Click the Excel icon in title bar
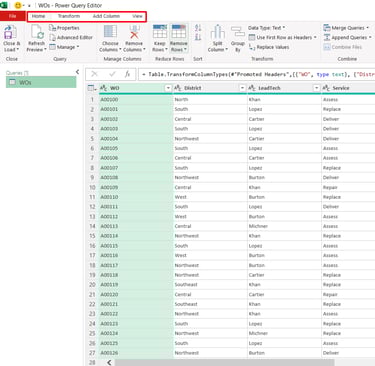375x366 pixels. pyautogui.click(x=4, y=5)
